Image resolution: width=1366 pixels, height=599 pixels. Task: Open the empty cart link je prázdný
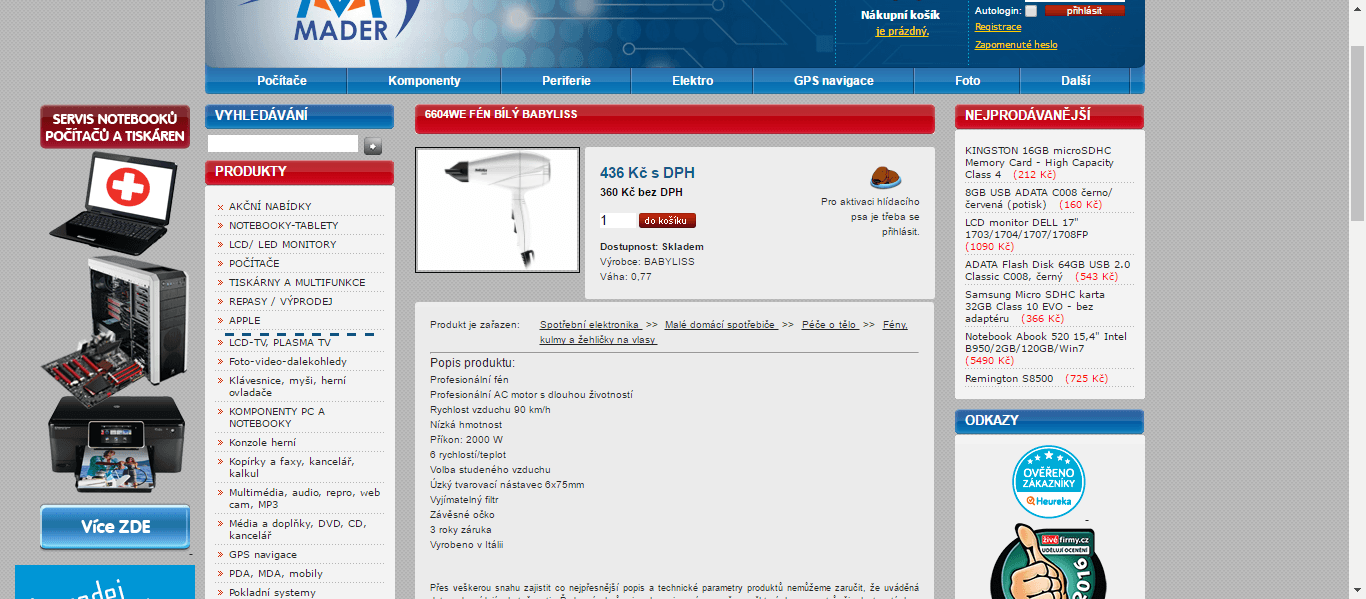(902, 31)
